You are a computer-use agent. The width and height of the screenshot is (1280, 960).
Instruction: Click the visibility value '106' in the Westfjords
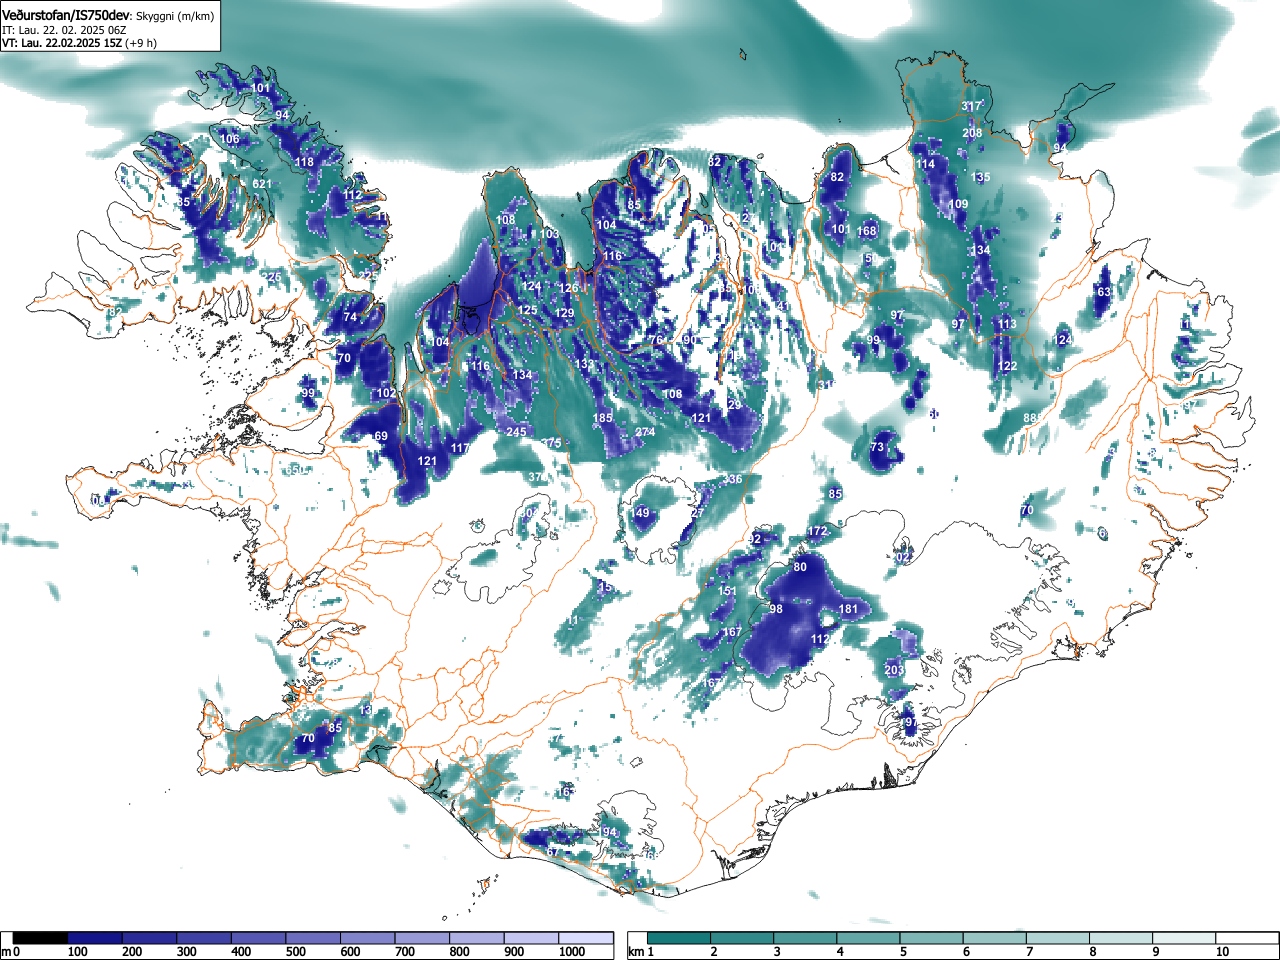point(230,139)
